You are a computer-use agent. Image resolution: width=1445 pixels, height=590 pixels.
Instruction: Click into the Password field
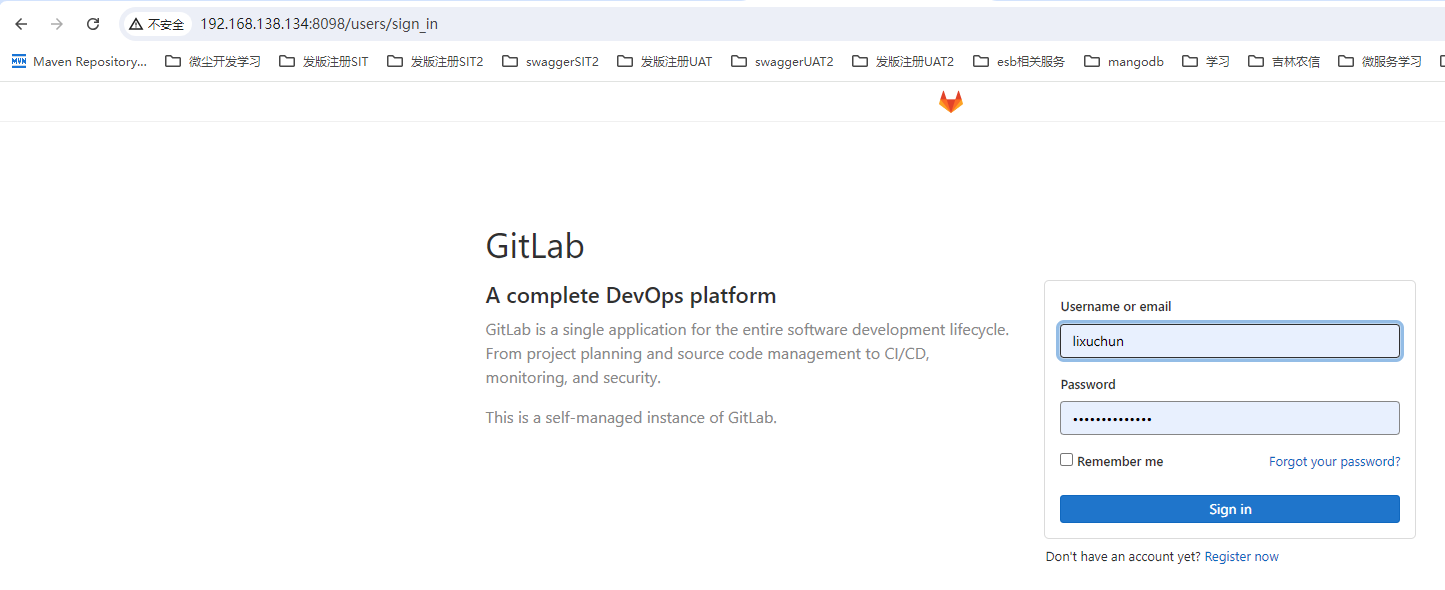[x=1229, y=418]
